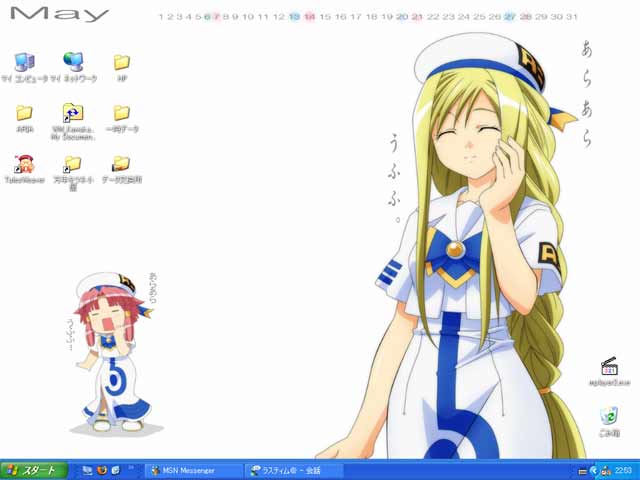The image size is (640, 480).
Task: Click the third Quick Launch icon after Firefox
Action: pyautogui.click(x=116, y=471)
